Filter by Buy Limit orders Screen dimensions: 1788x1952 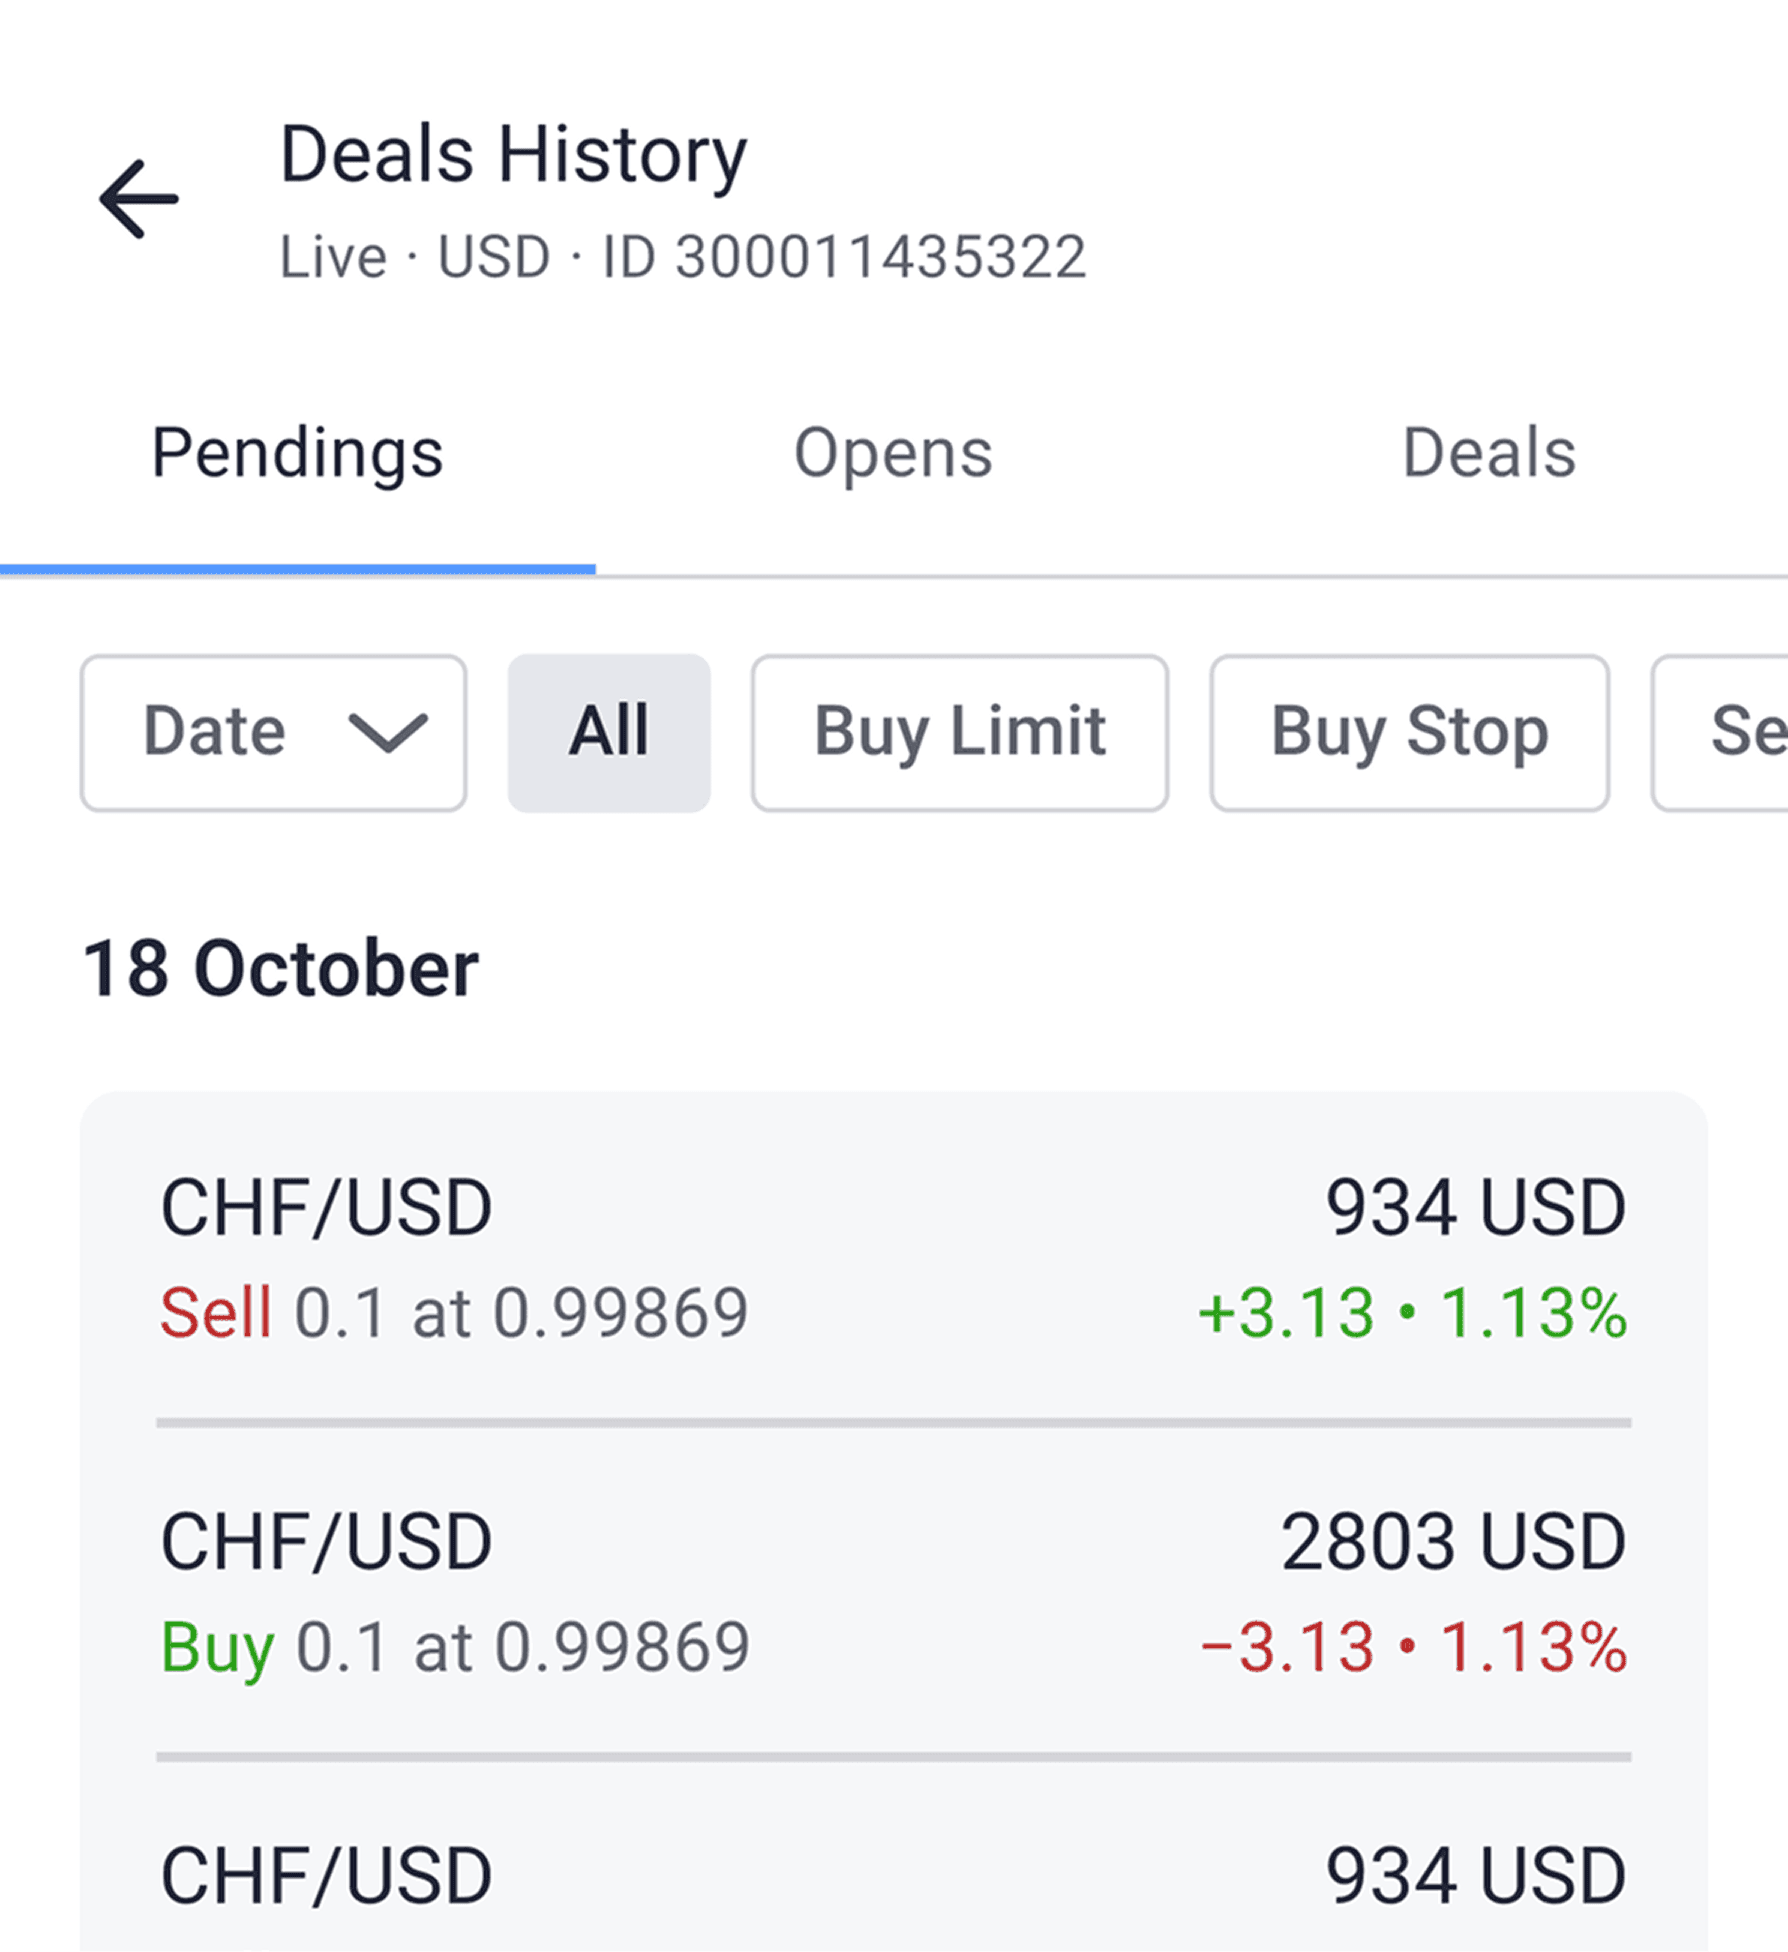pos(960,733)
